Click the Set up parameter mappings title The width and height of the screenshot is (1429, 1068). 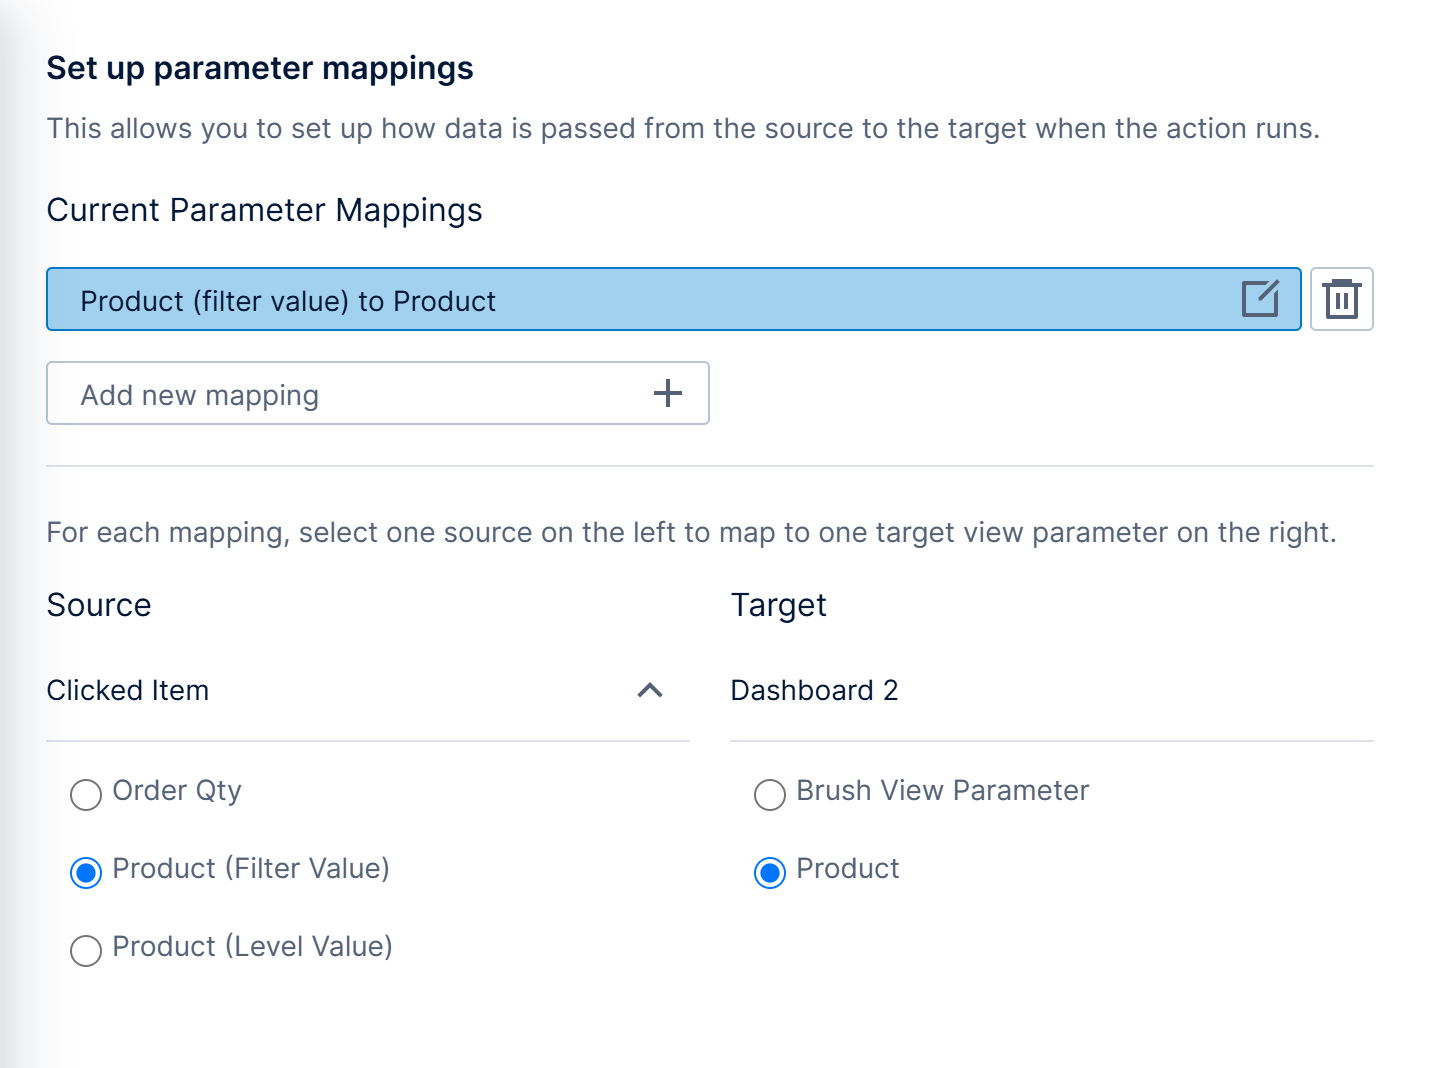click(260, 69)
